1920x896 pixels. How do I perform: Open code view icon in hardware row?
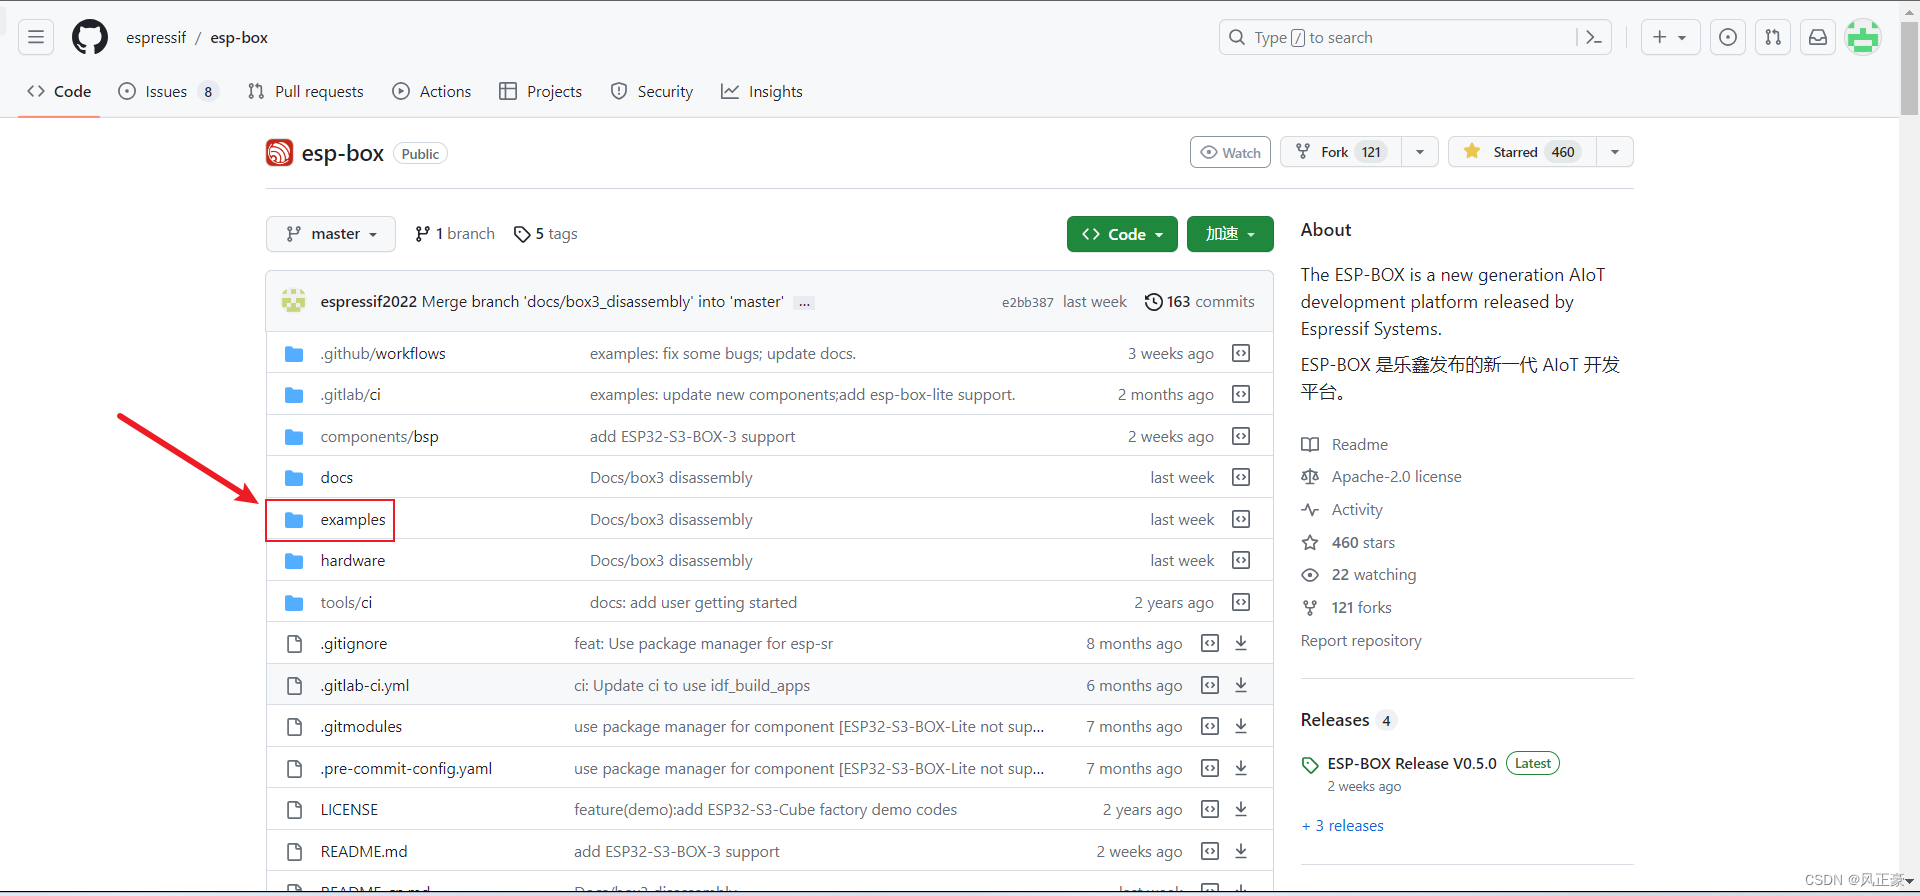(1241, 560)
